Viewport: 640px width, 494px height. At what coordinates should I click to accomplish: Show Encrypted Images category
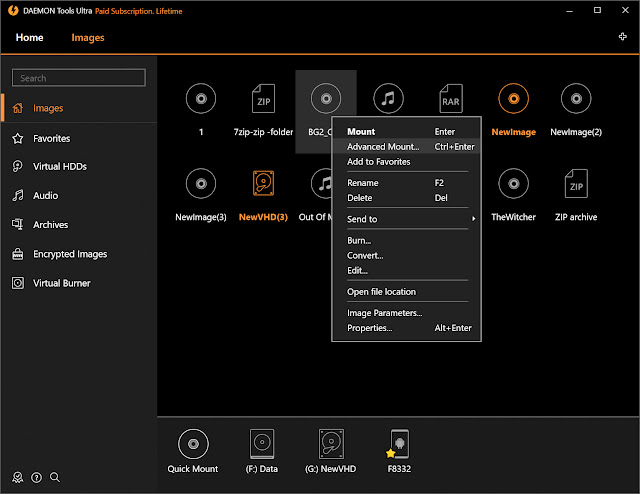pyautogui.click(x=79, y=254)
